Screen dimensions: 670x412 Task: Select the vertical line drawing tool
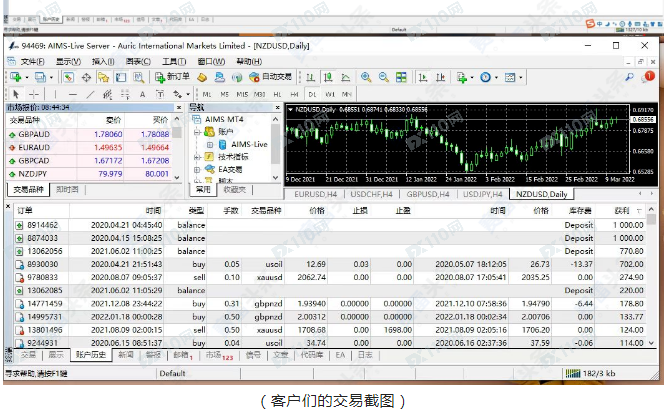55,94
